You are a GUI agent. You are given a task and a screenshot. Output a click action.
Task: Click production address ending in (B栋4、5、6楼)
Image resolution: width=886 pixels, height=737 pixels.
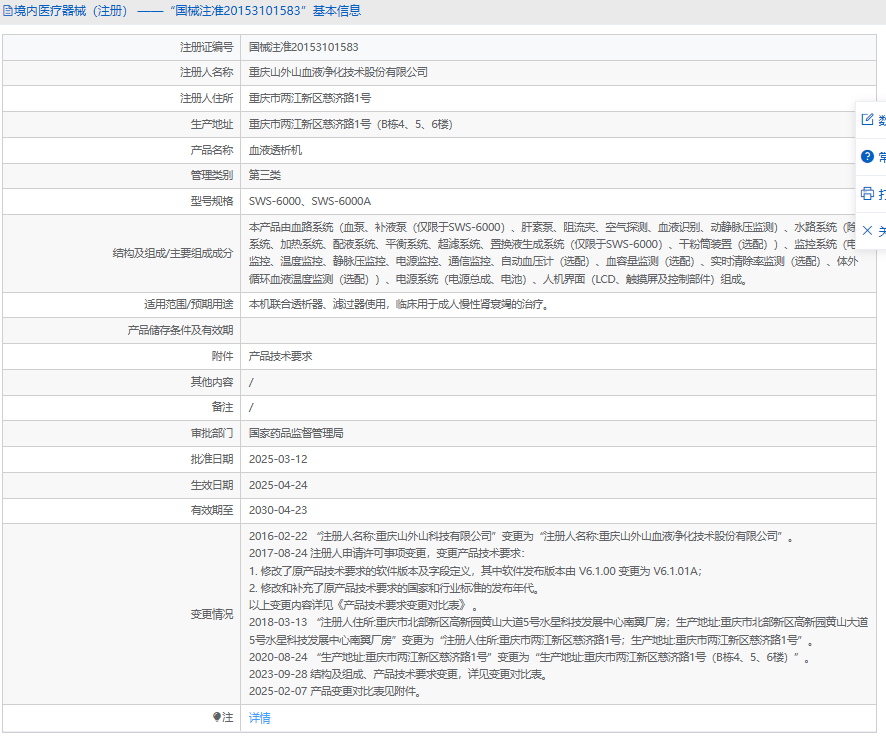[x=350, y=124]
